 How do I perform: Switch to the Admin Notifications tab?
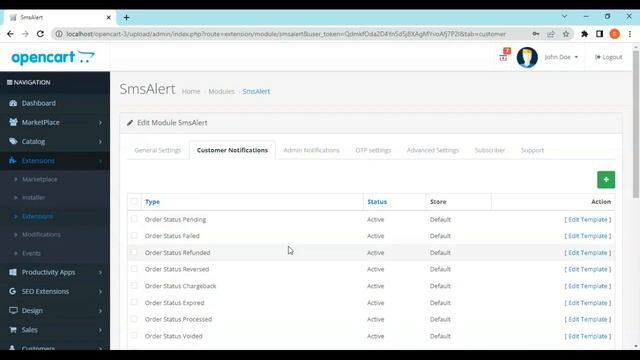[311, 150]
